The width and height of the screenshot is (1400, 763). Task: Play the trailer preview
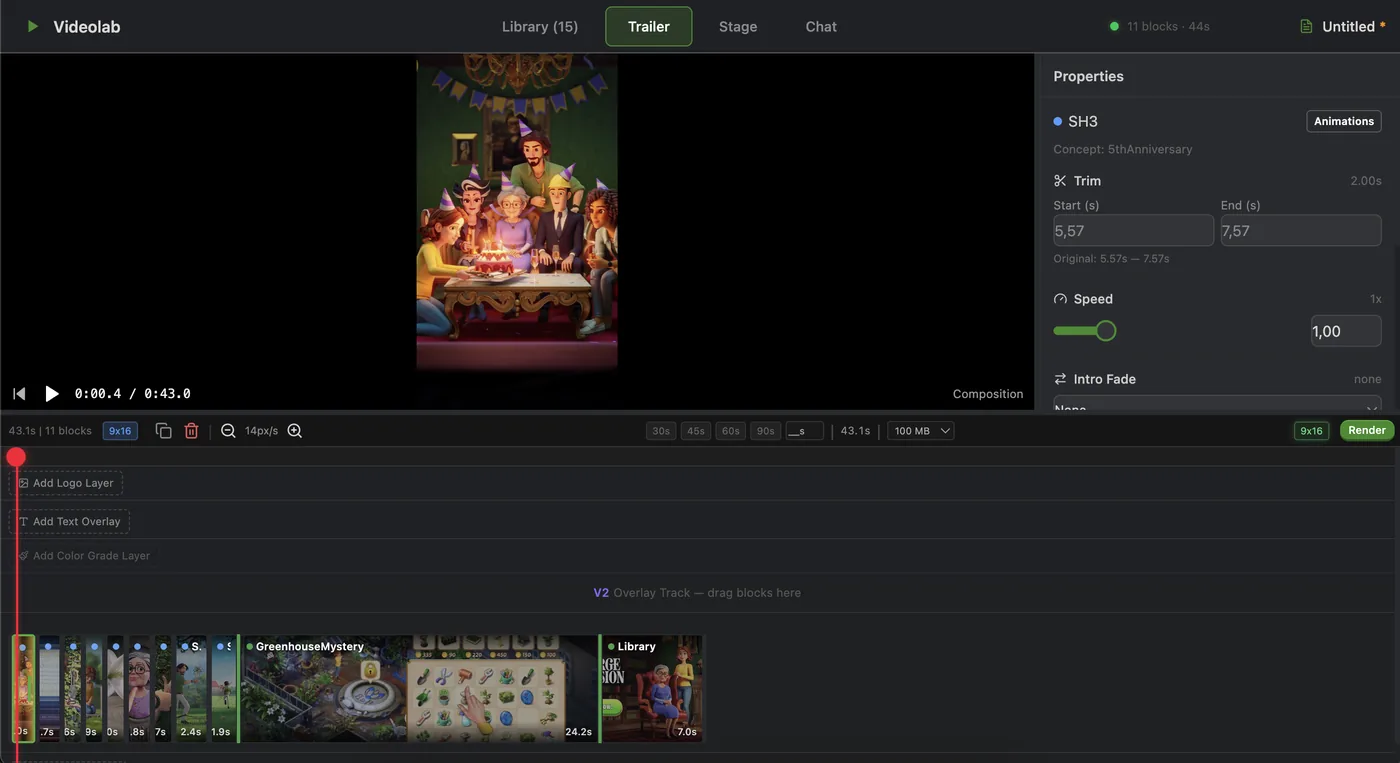(x=52, y=394)
